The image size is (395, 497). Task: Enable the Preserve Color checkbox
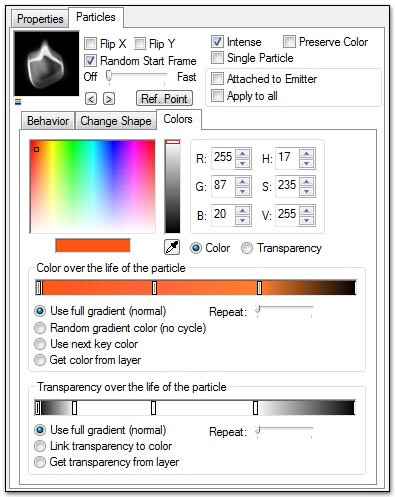point(289,42)
